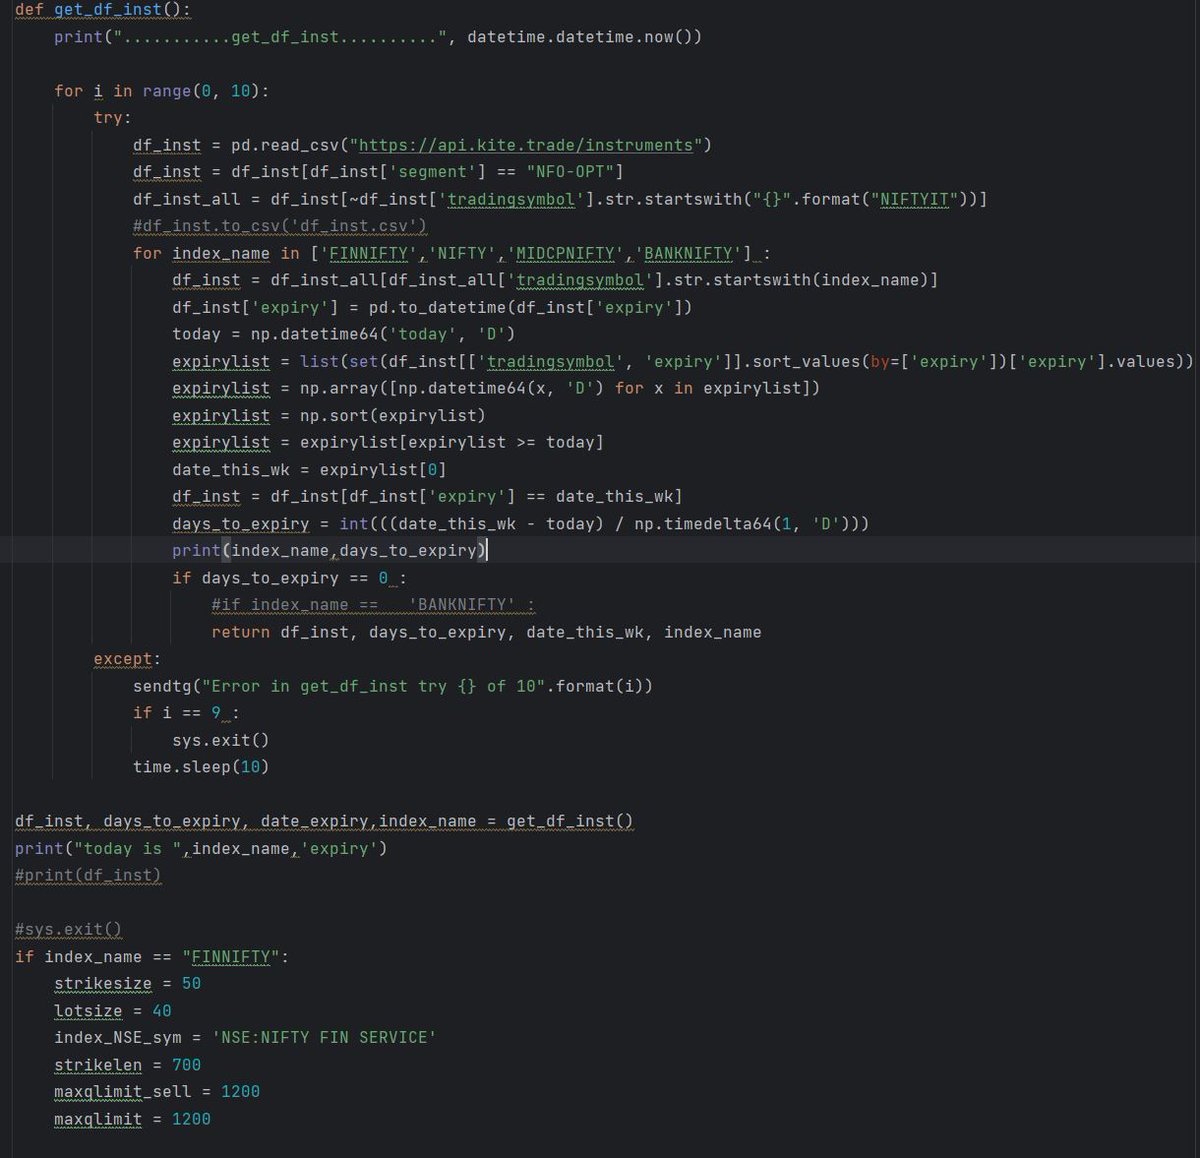Click commented line #df_inst.to_csv('df_inst.csv')
Viewport: 1200px width, 1158px height.
[280, 226]
